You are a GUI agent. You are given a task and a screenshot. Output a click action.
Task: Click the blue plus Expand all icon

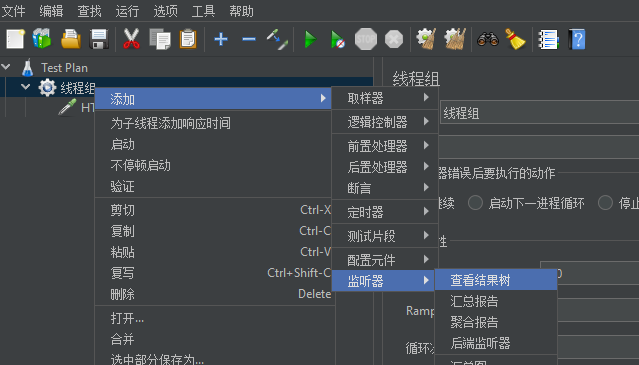click(x=221, y=39)
